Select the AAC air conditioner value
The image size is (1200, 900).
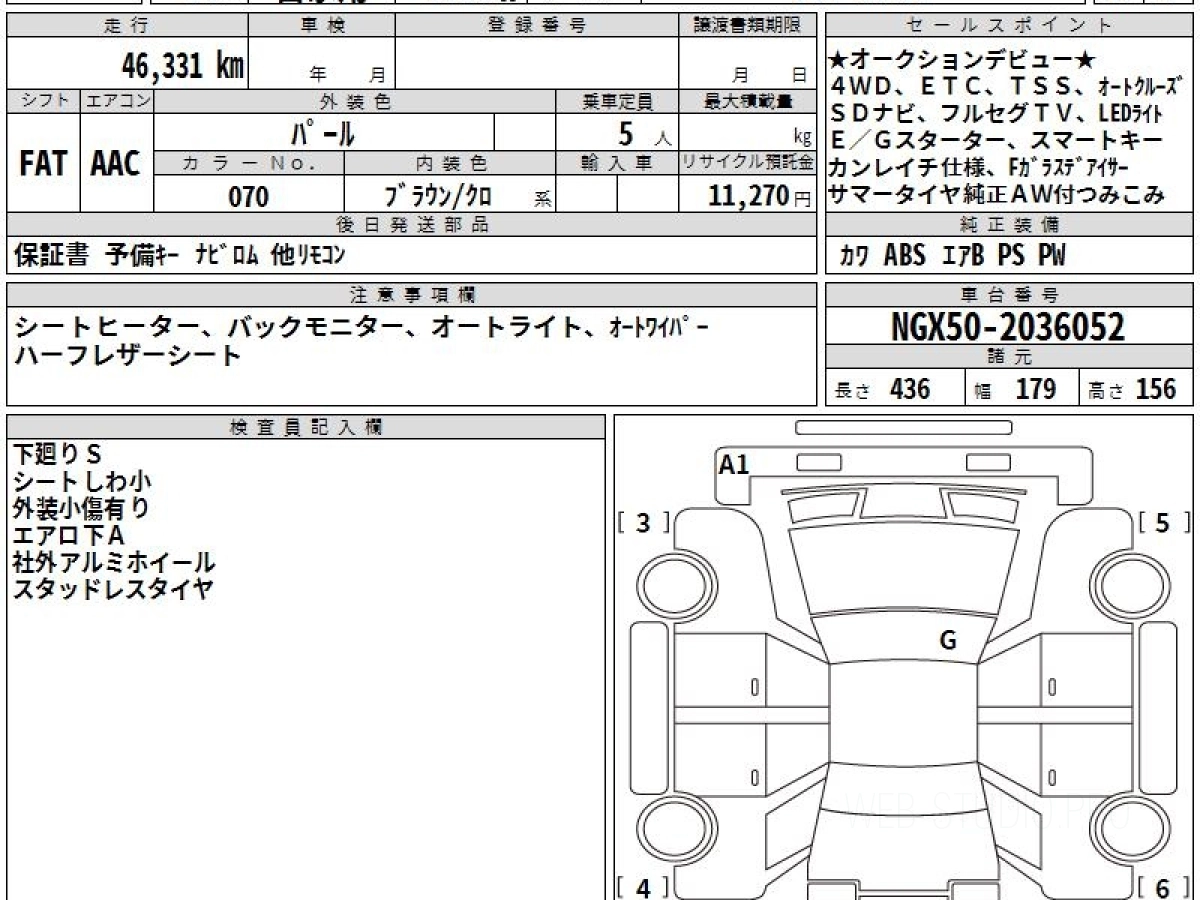(116, 164)
